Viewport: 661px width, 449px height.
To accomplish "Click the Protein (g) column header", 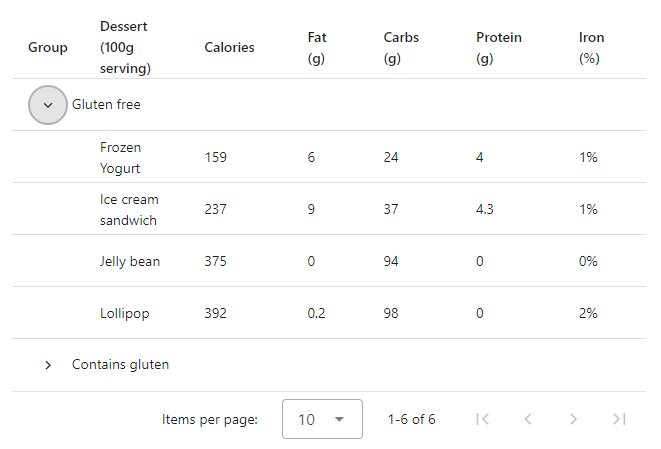I will point(499,48).
